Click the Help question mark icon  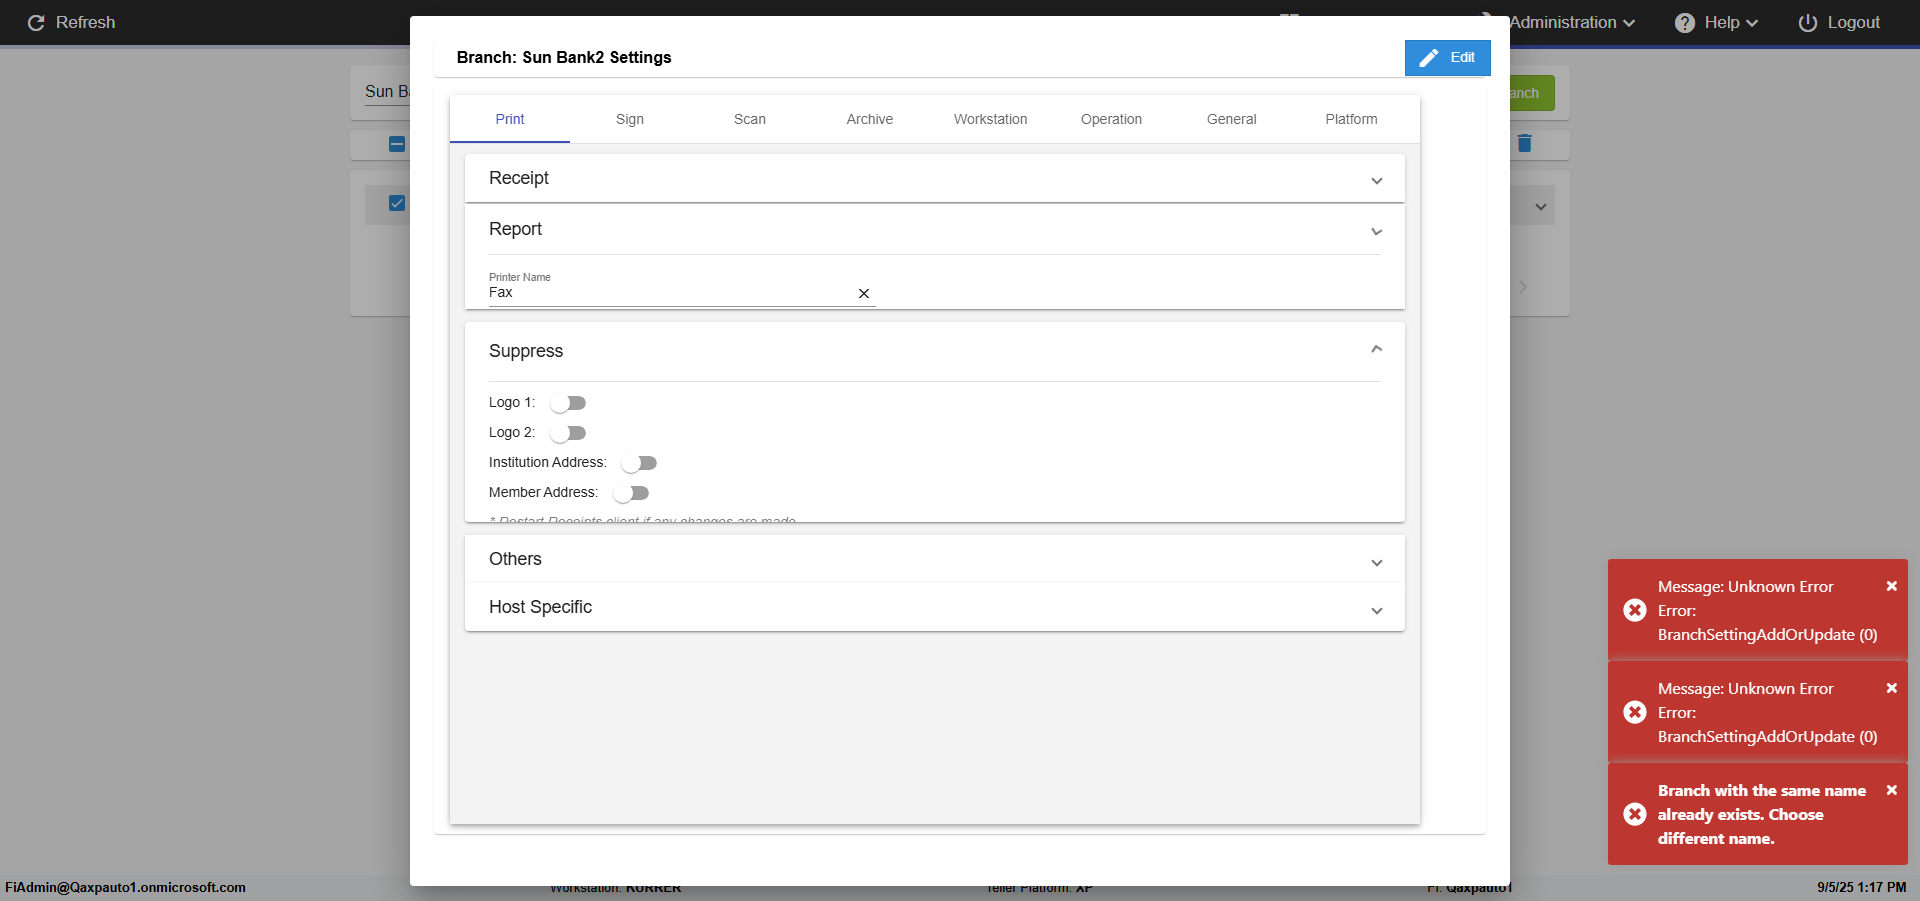(1685, 23)
